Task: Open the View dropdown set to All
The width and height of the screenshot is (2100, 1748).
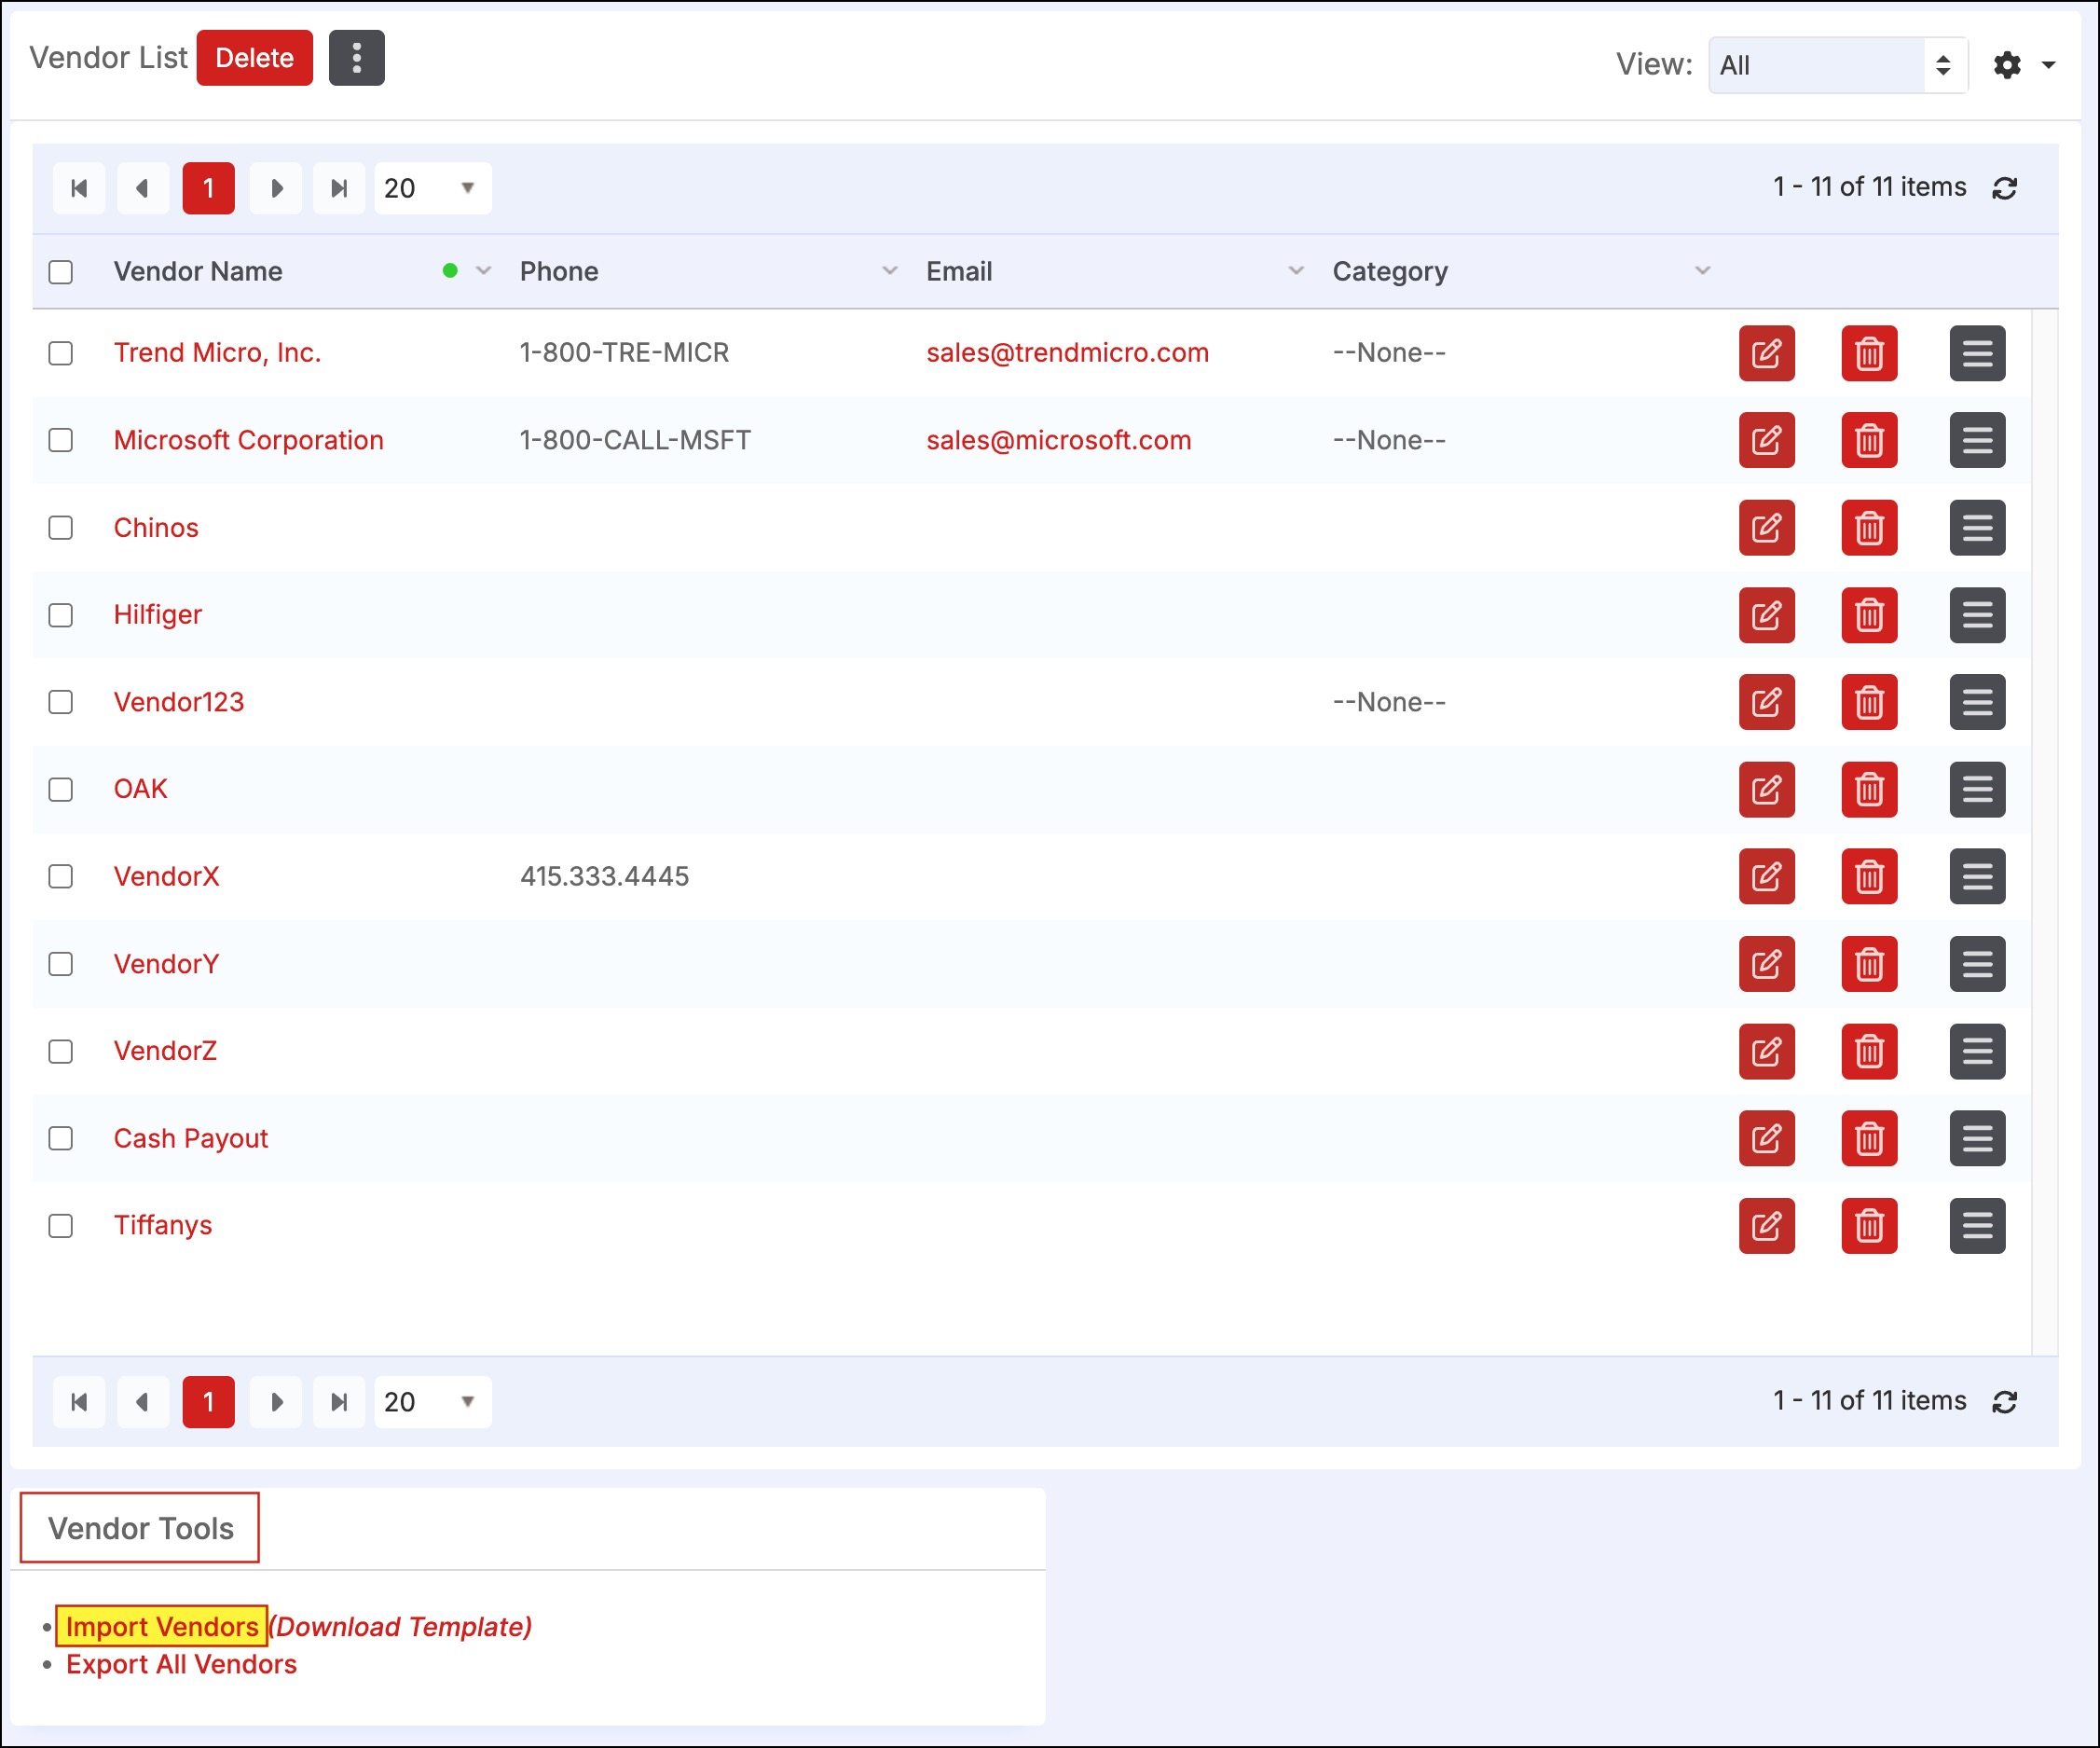Action: pos(1838,65)
